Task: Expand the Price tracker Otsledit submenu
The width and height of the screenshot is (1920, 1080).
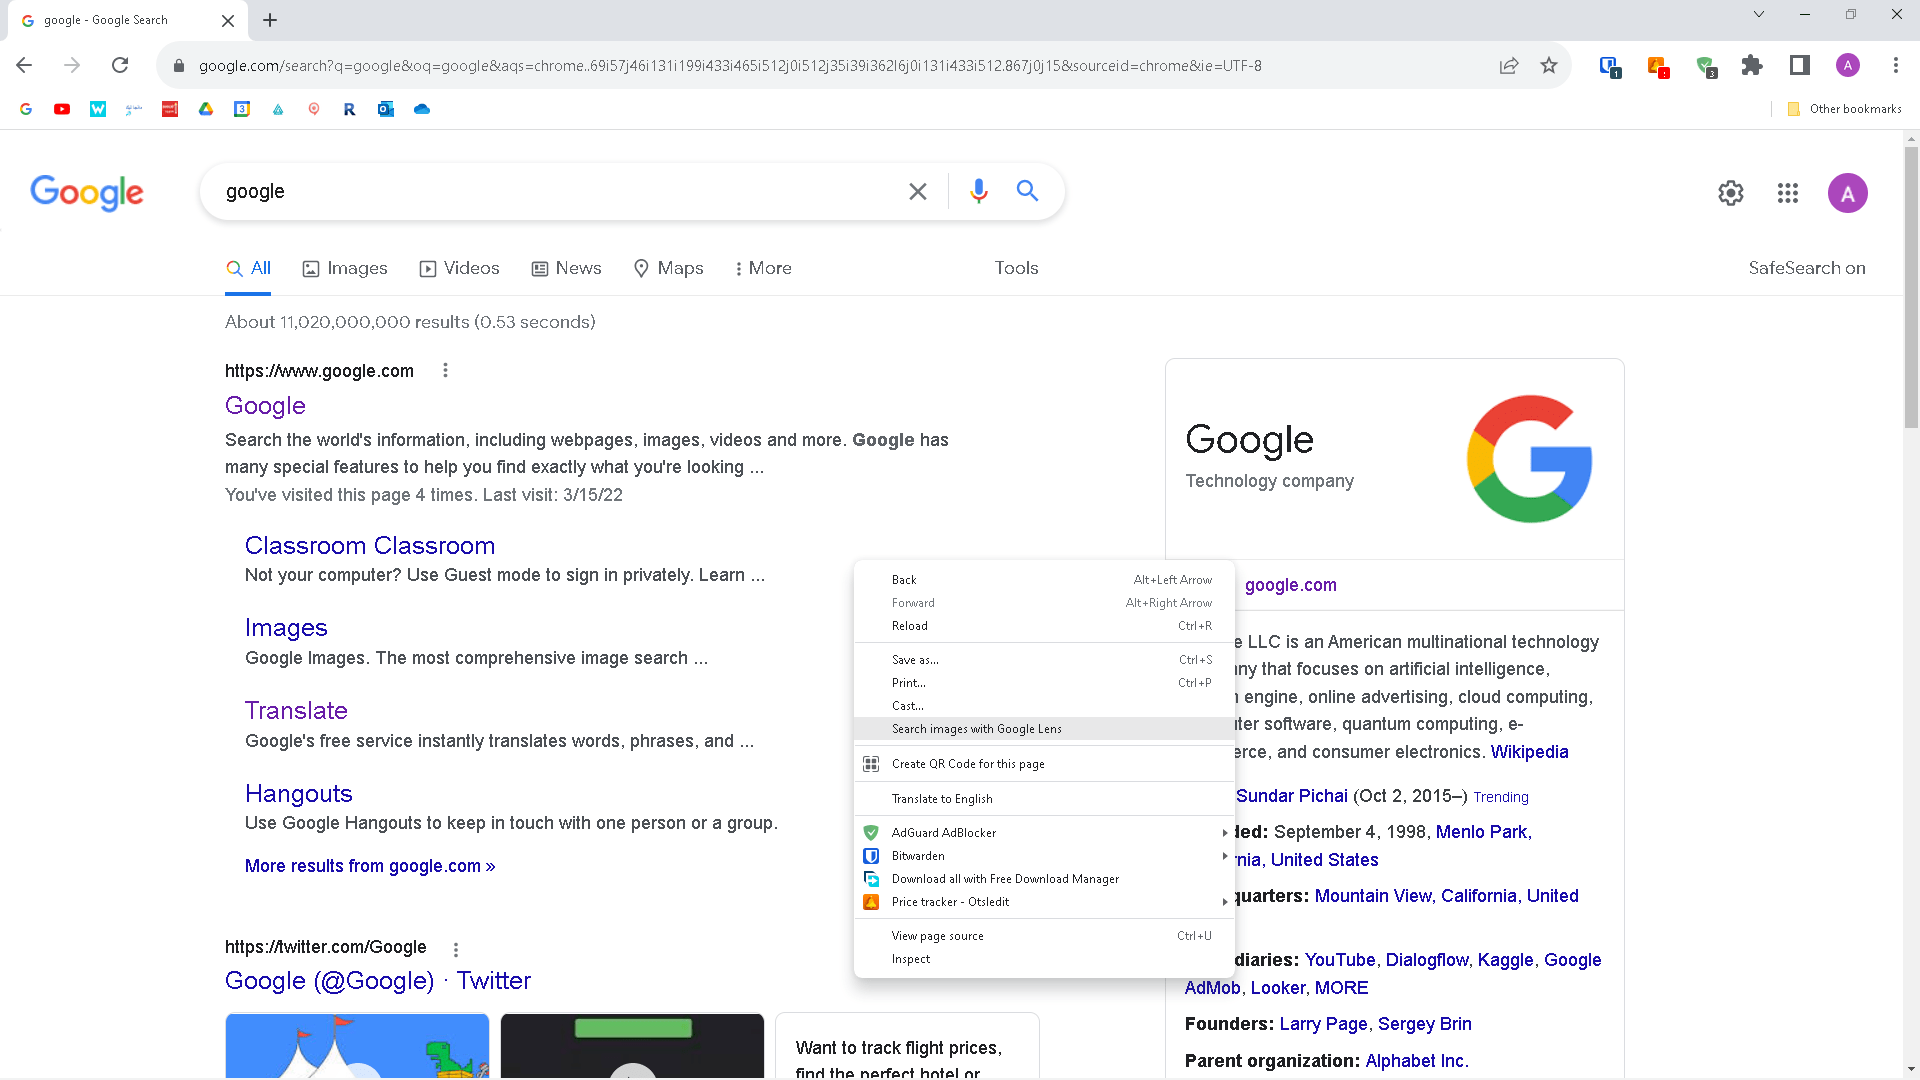Action: [x=1224, y=901]
